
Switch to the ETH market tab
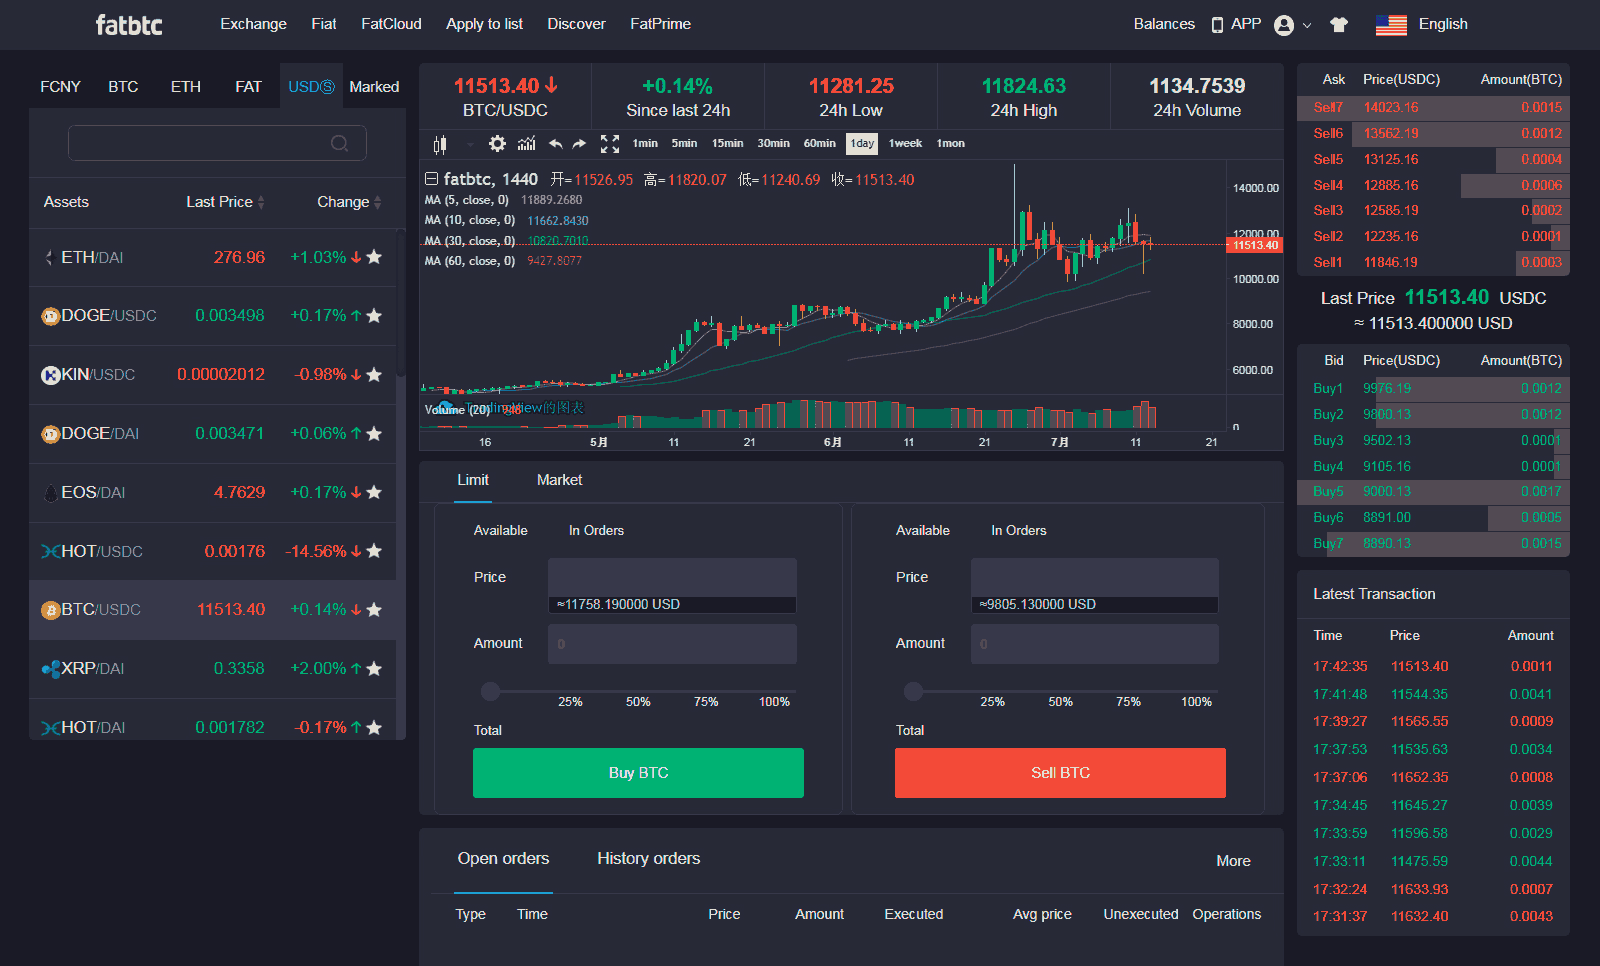click(186, 87)
